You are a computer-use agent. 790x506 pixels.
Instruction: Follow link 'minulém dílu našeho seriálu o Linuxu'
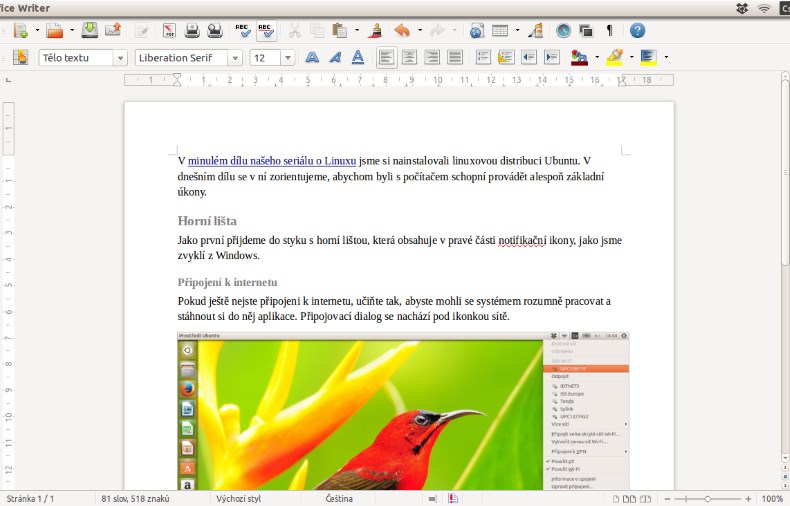point(272,161)
